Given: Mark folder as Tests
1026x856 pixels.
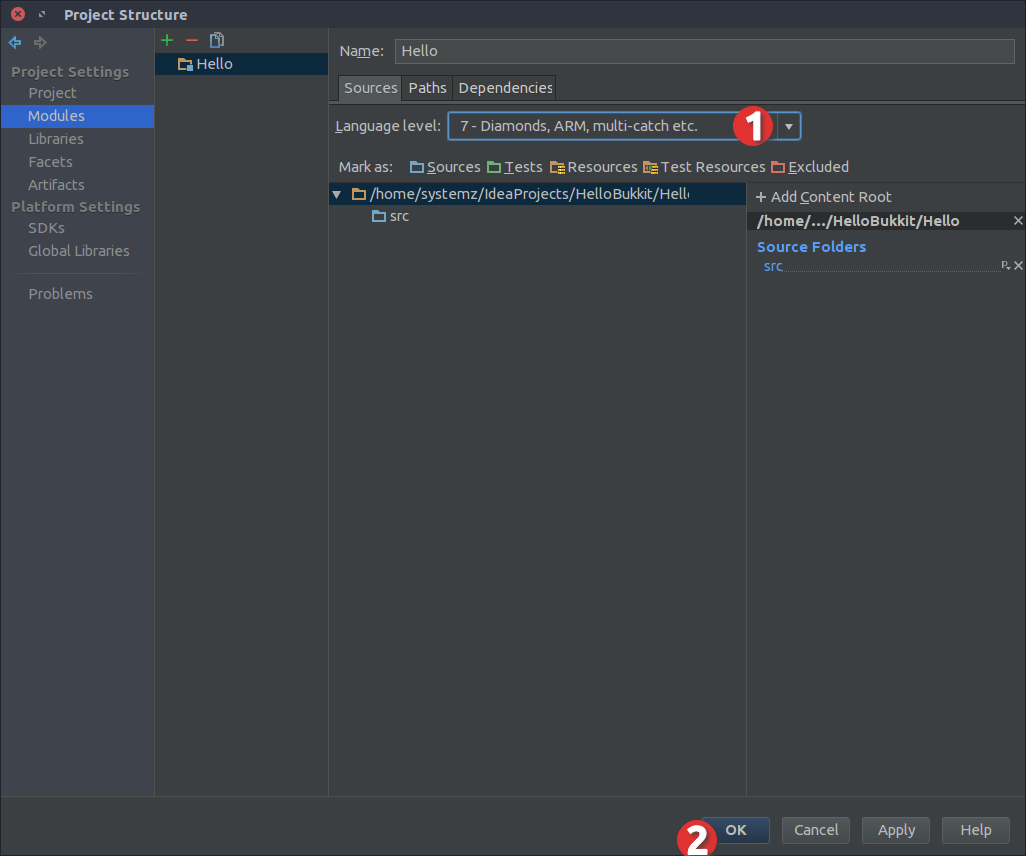Looking at the screenshot, I should point(514,167).
